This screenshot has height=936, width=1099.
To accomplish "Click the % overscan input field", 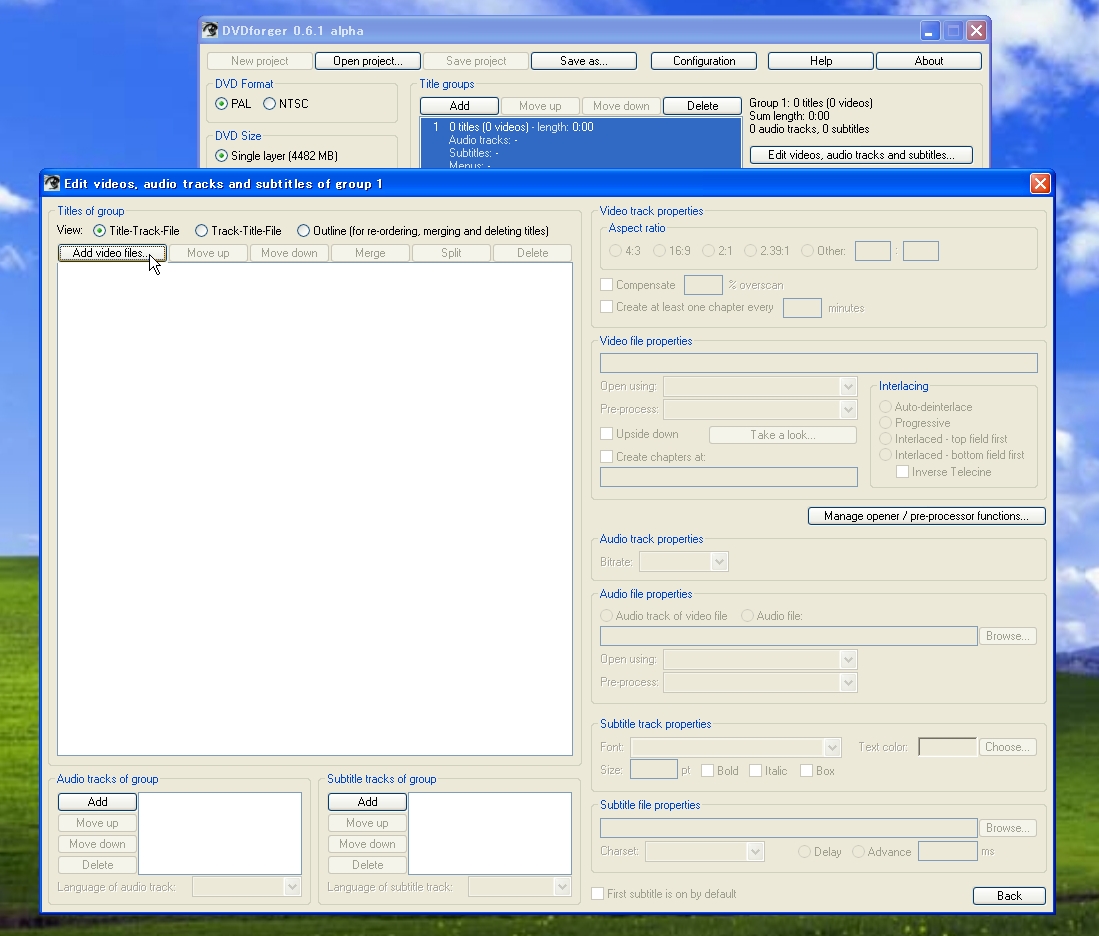I will pos(703,285).
